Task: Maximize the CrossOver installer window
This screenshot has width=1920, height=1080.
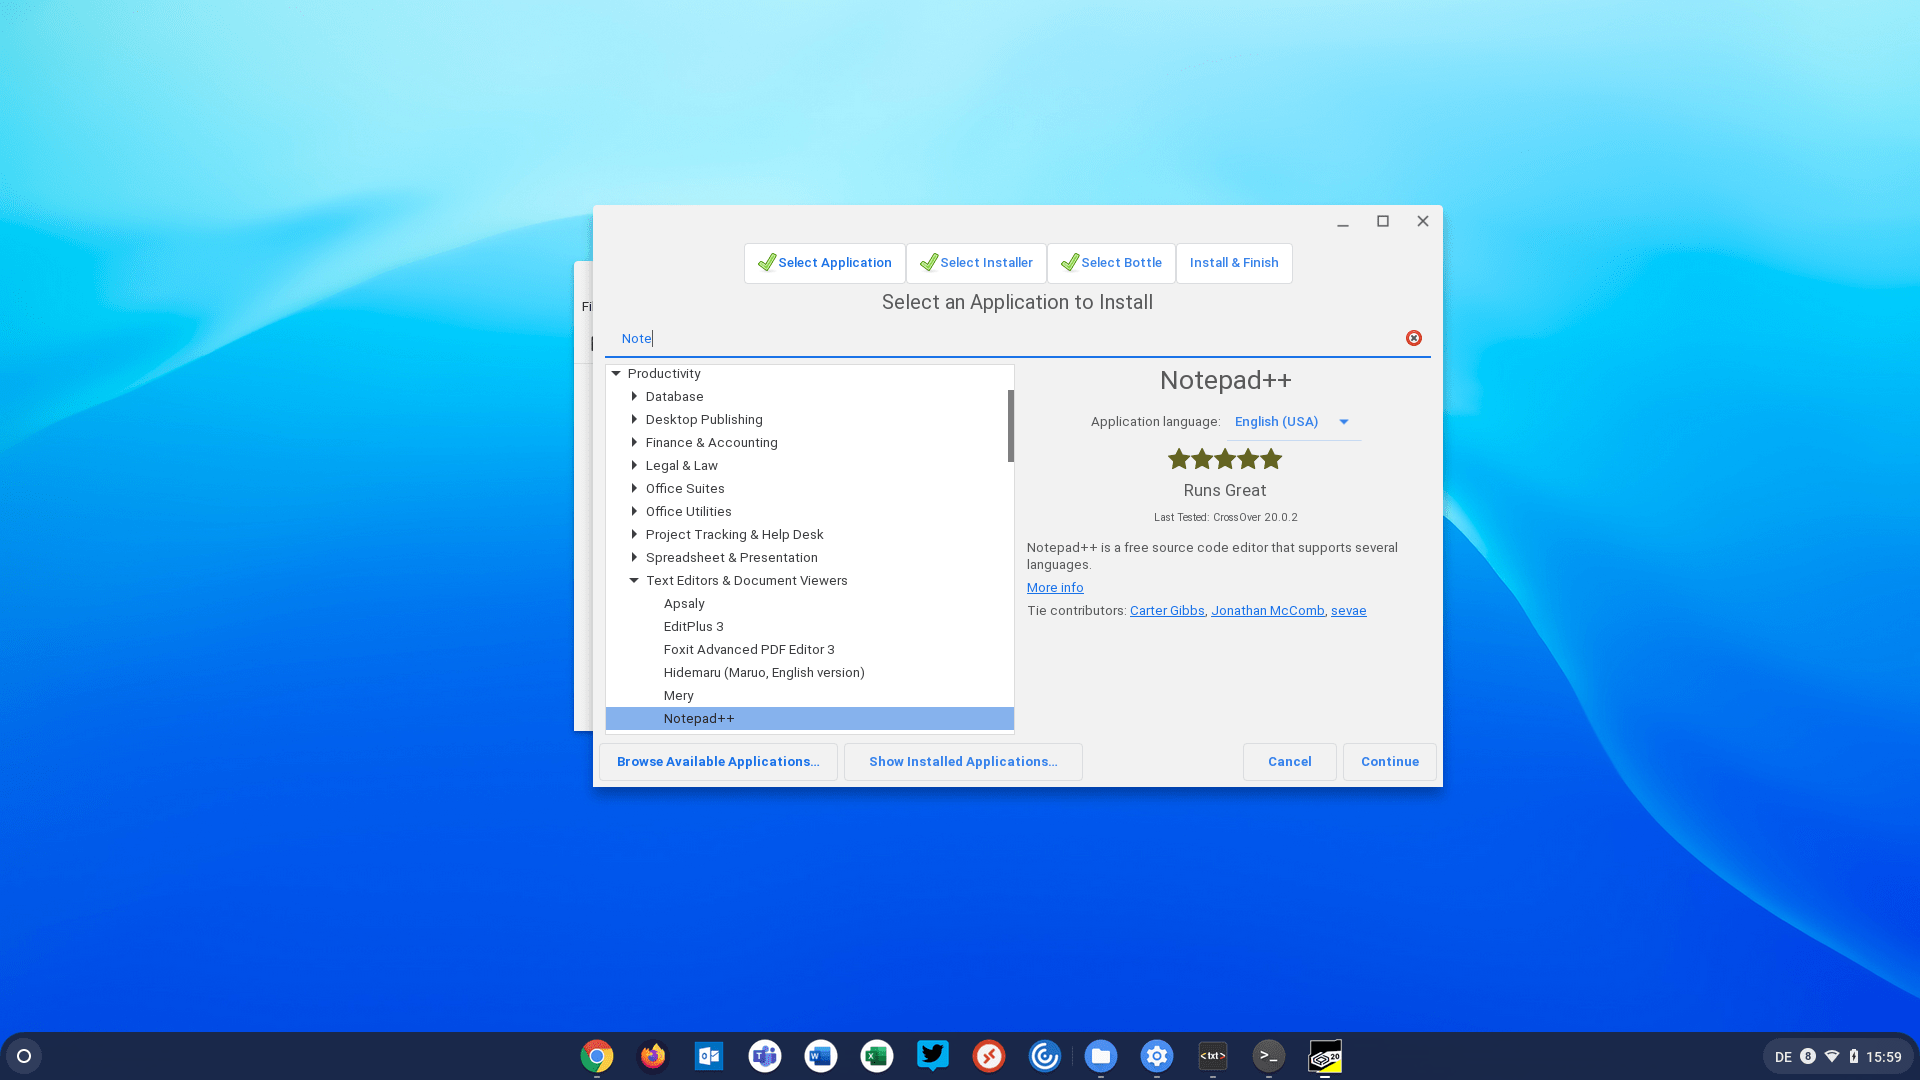Action: 1383,221
